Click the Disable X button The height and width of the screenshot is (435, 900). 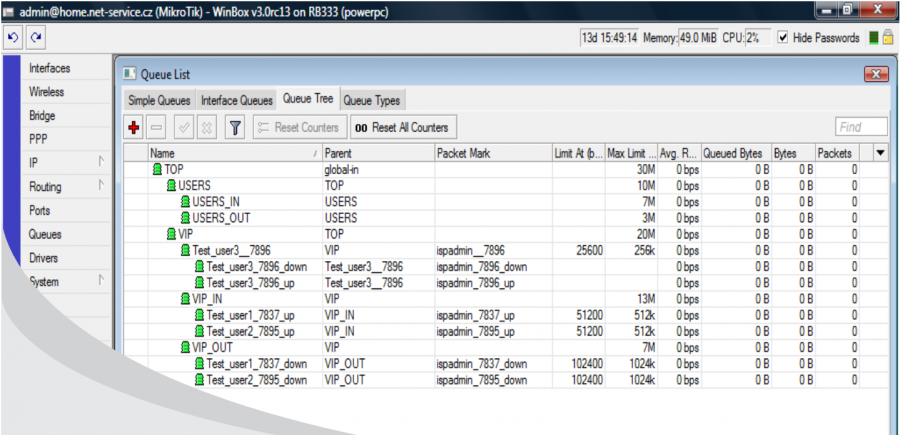207,127
